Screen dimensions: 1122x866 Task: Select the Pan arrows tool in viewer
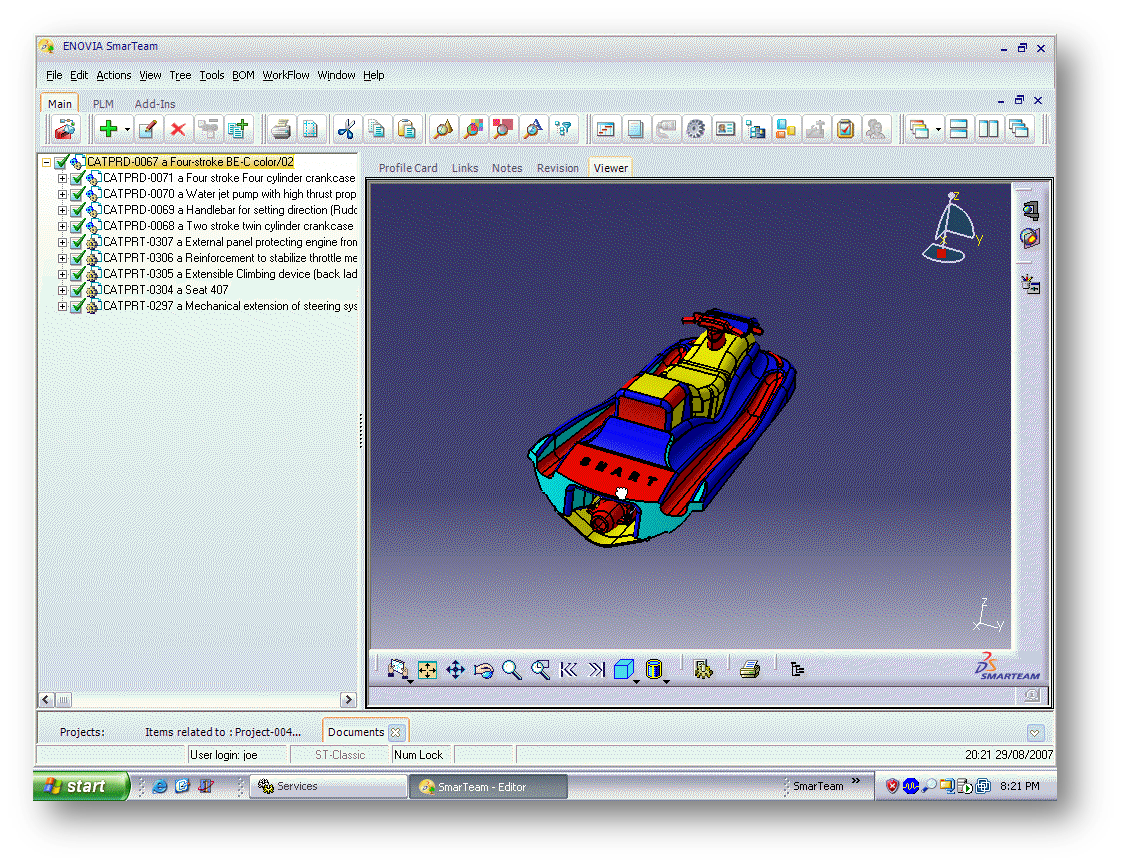[456, 670]
